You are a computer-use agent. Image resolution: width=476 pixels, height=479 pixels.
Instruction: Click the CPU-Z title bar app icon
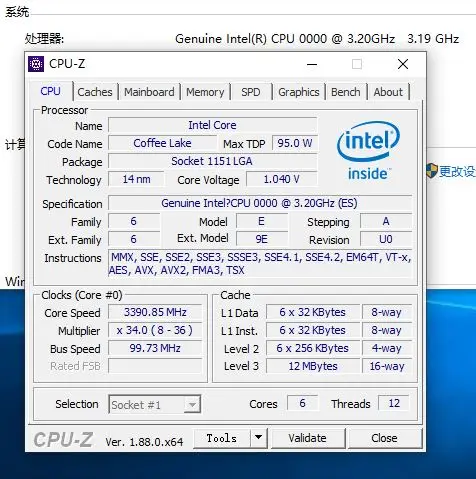pyautogui.click(x=36, y=64)
